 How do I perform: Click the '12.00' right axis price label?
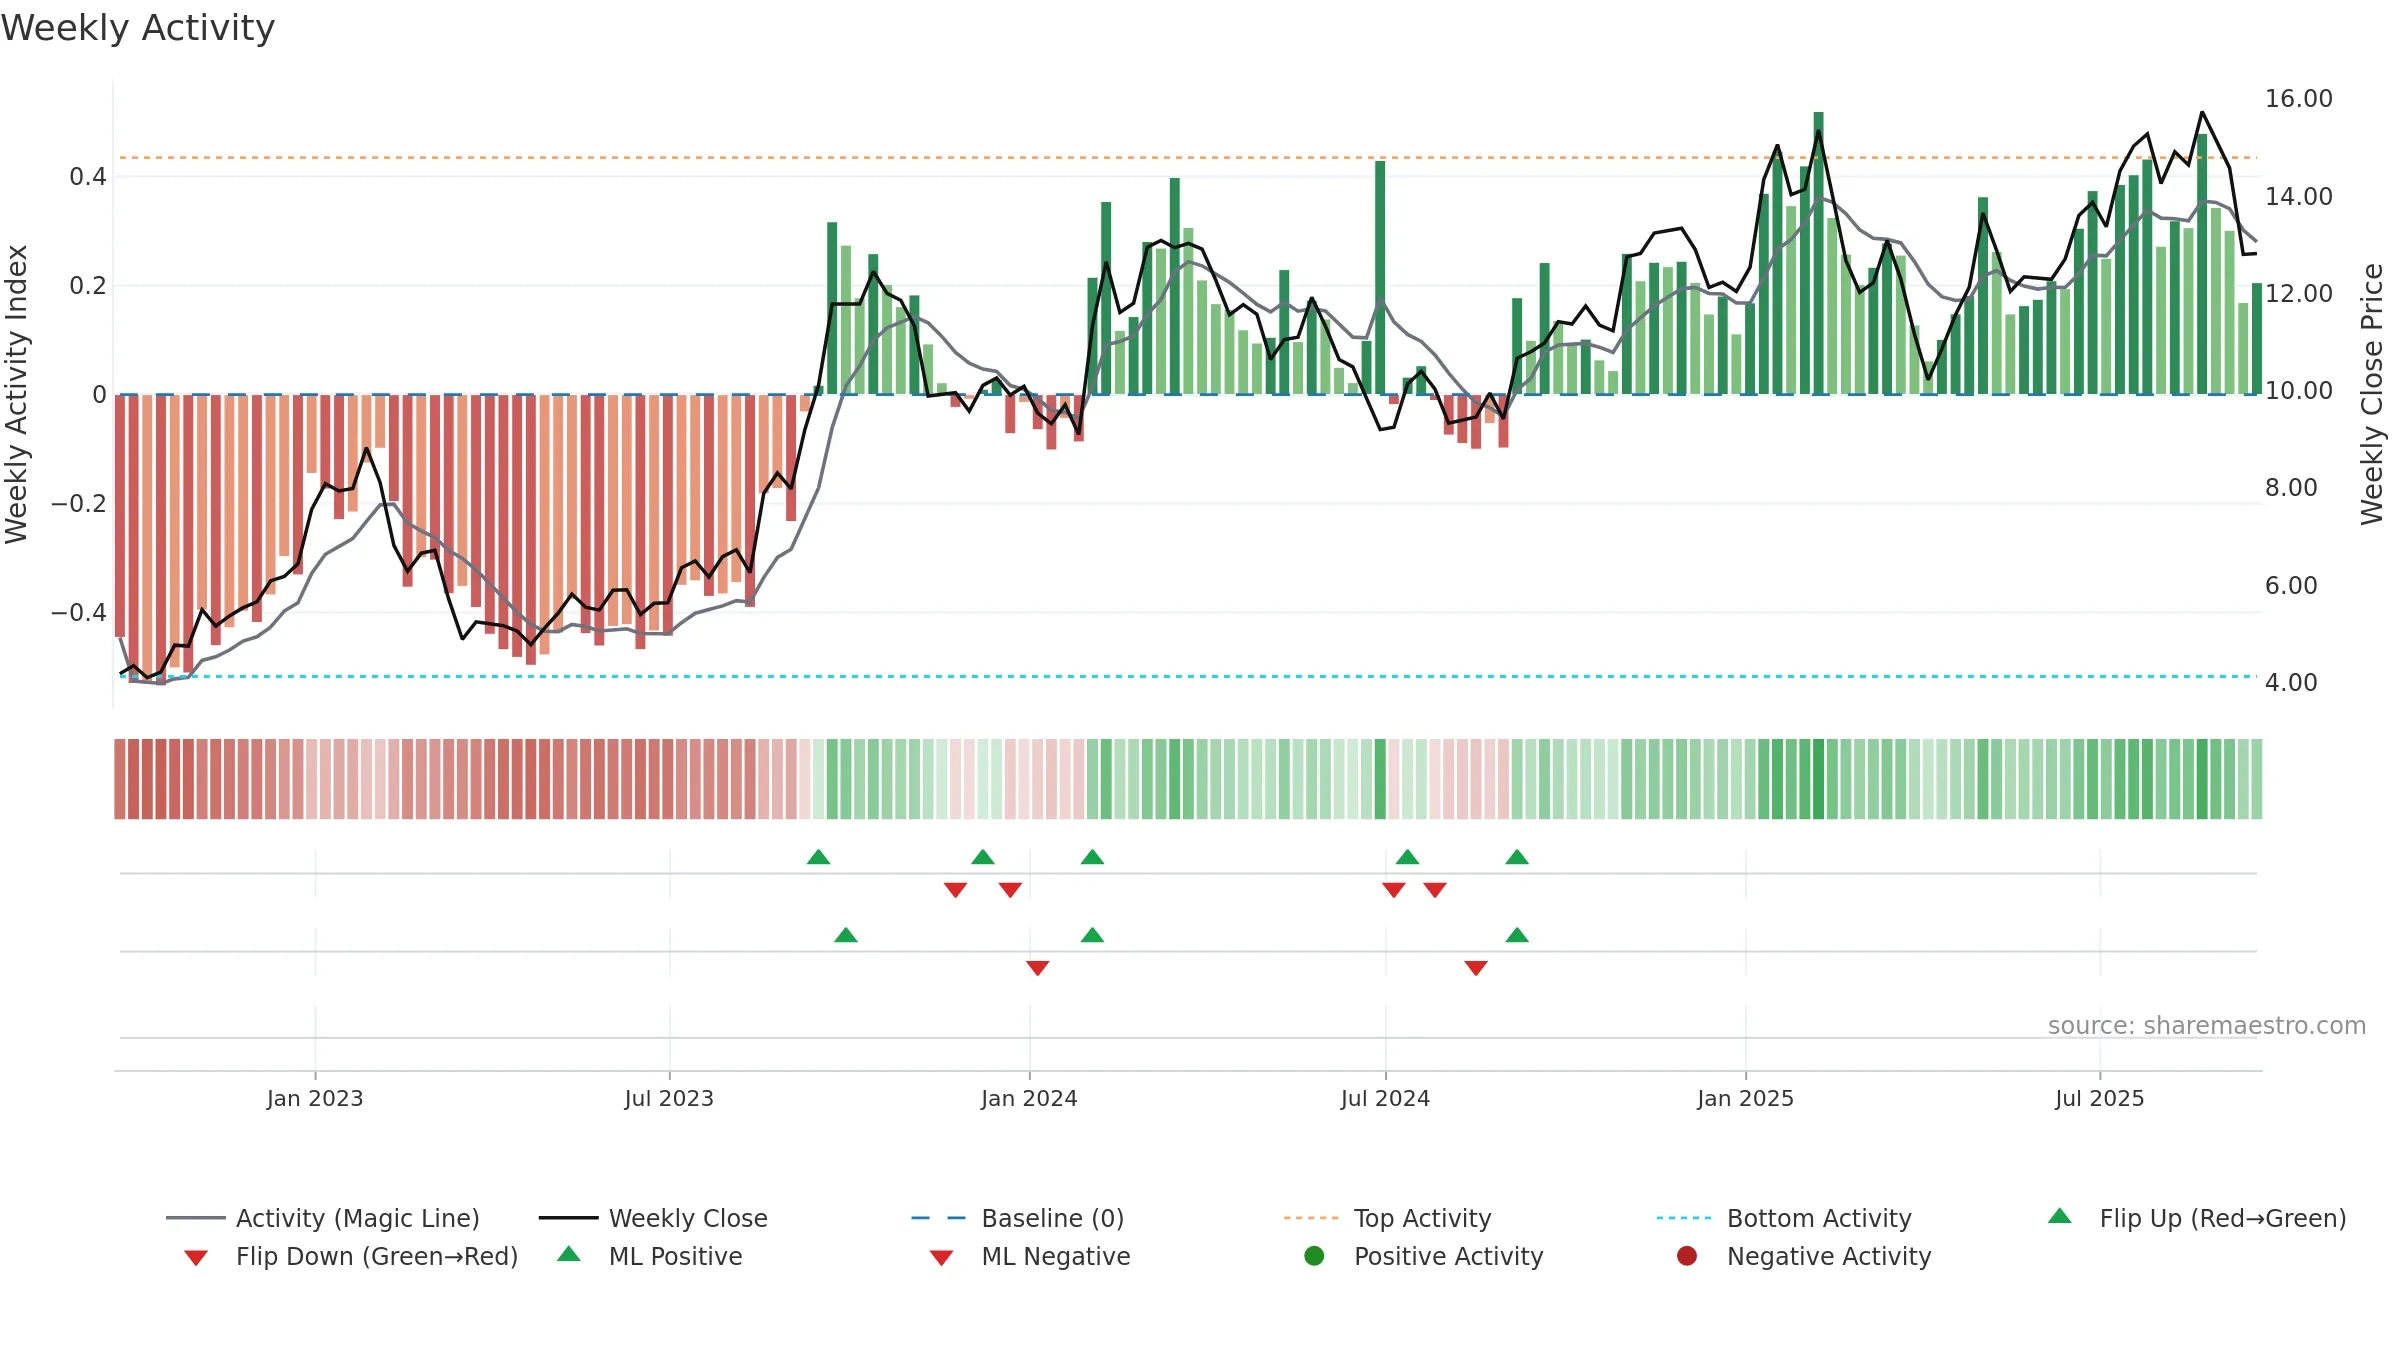point(2299,294)
